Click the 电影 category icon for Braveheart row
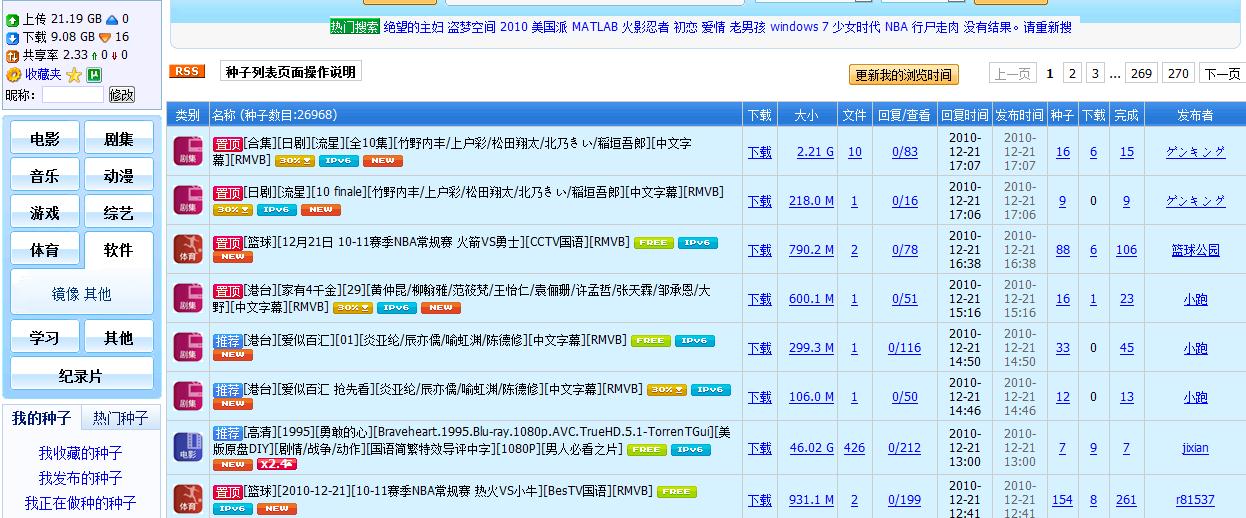 click(x=188, y=448)
